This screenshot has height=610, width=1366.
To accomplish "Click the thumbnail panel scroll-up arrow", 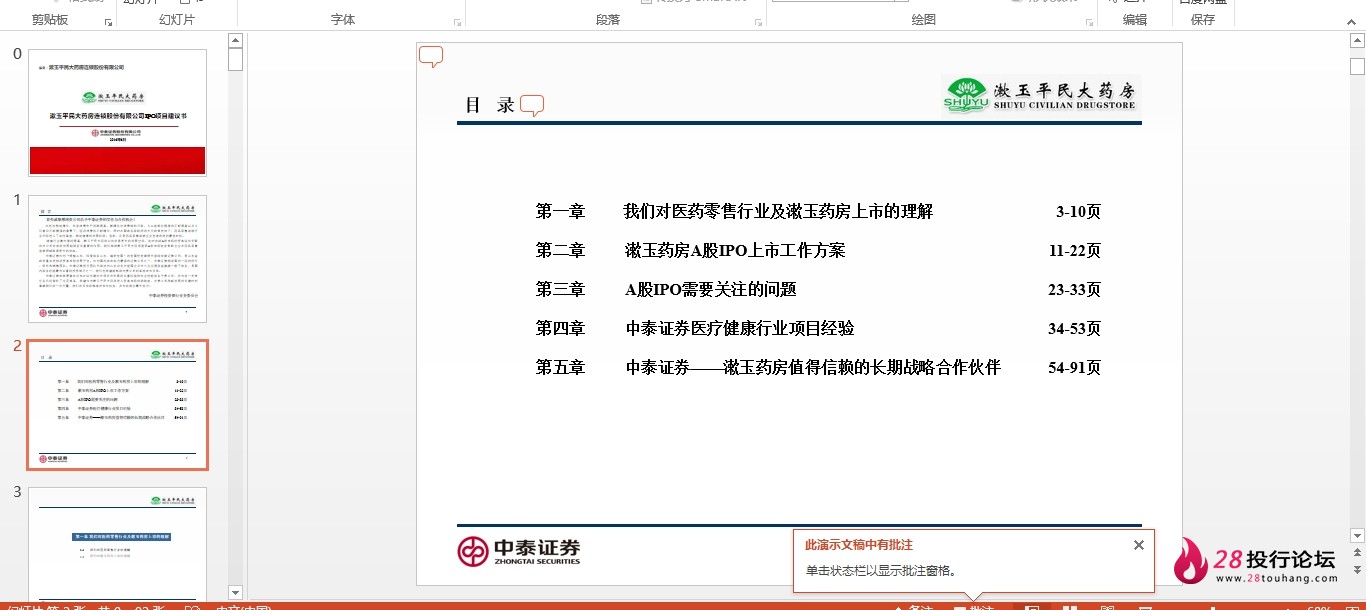I will point(235,41).
